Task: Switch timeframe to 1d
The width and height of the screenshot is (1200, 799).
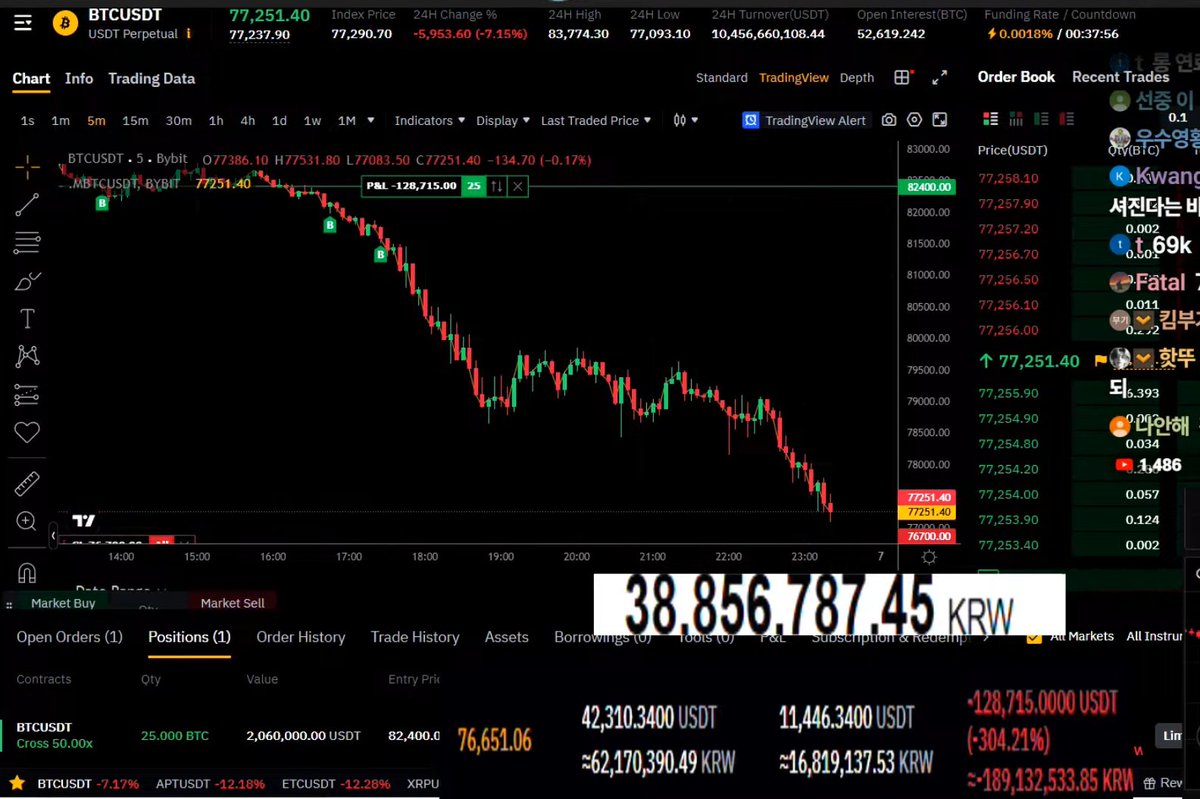Action: 279,120
